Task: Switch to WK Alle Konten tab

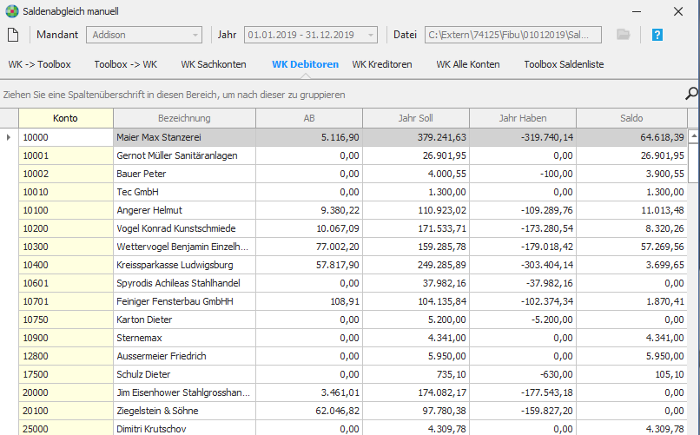Action: click(468, 64)
